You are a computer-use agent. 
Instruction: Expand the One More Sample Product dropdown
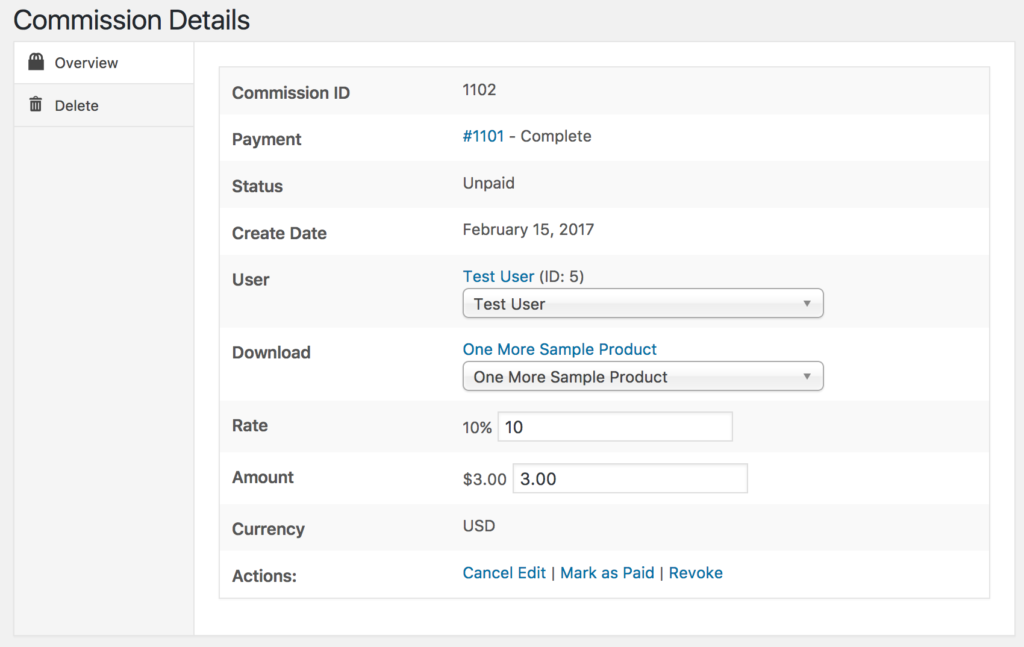point(643,377)
